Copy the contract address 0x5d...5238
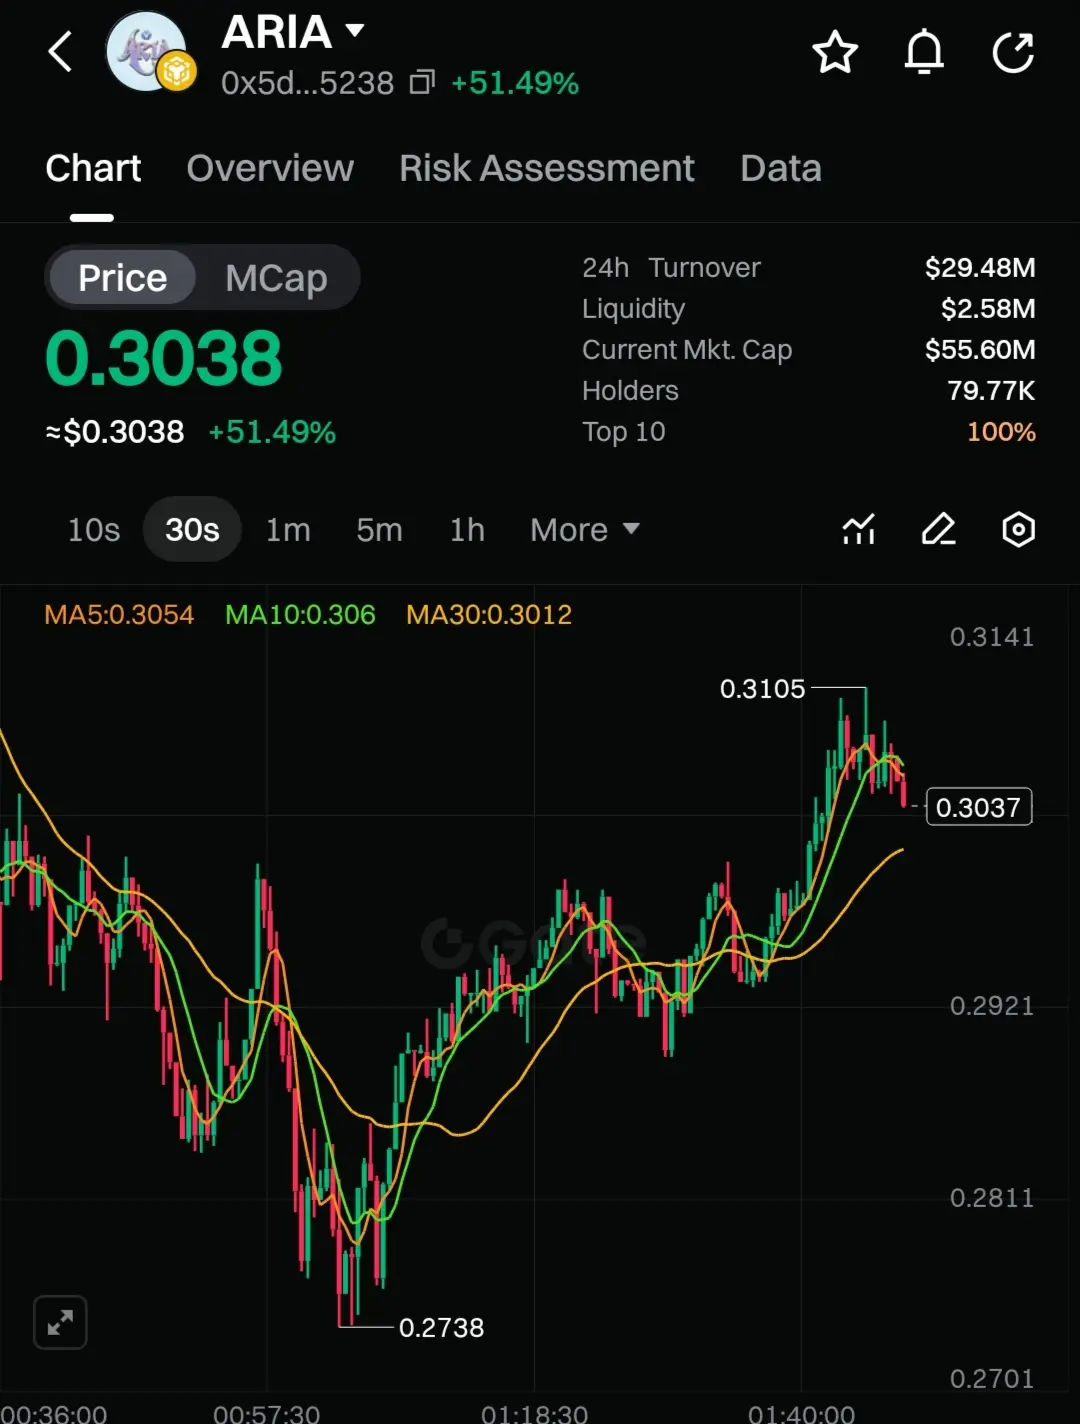1080x1424 pixels. click(422, 82)
